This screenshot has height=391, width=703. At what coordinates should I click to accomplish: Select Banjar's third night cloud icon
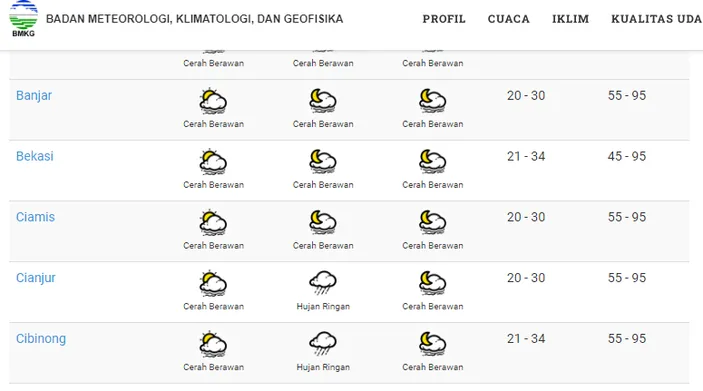[x=433, y=101]
